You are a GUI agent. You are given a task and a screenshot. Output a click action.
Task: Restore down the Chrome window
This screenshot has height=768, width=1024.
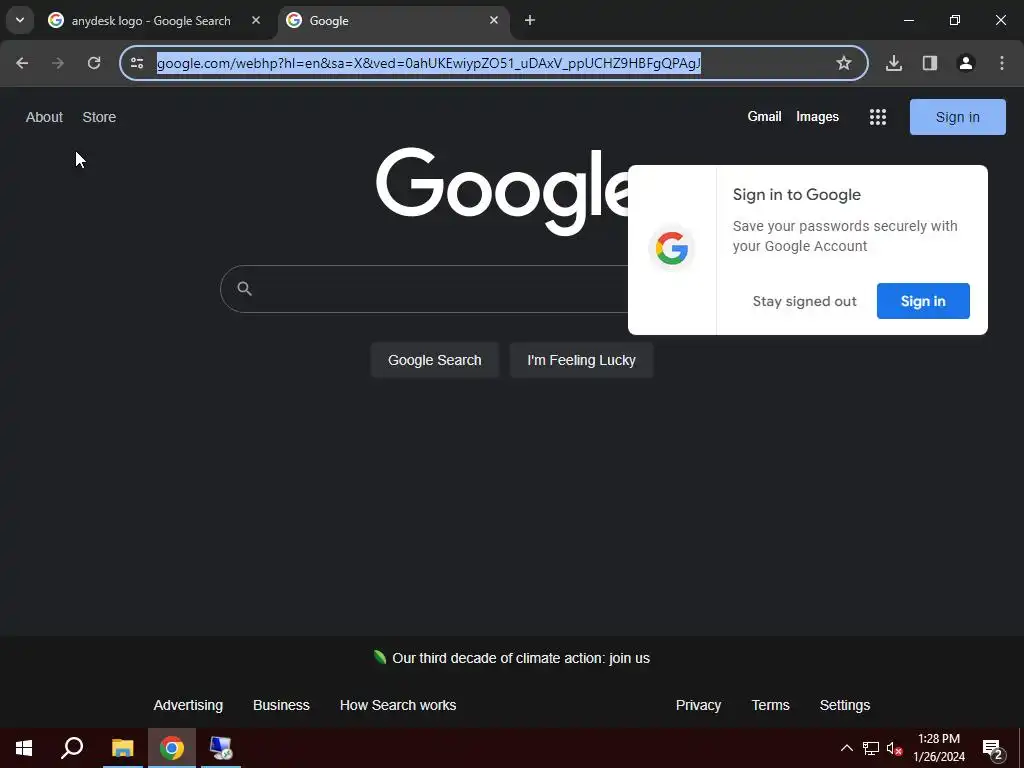pos(955,20)
